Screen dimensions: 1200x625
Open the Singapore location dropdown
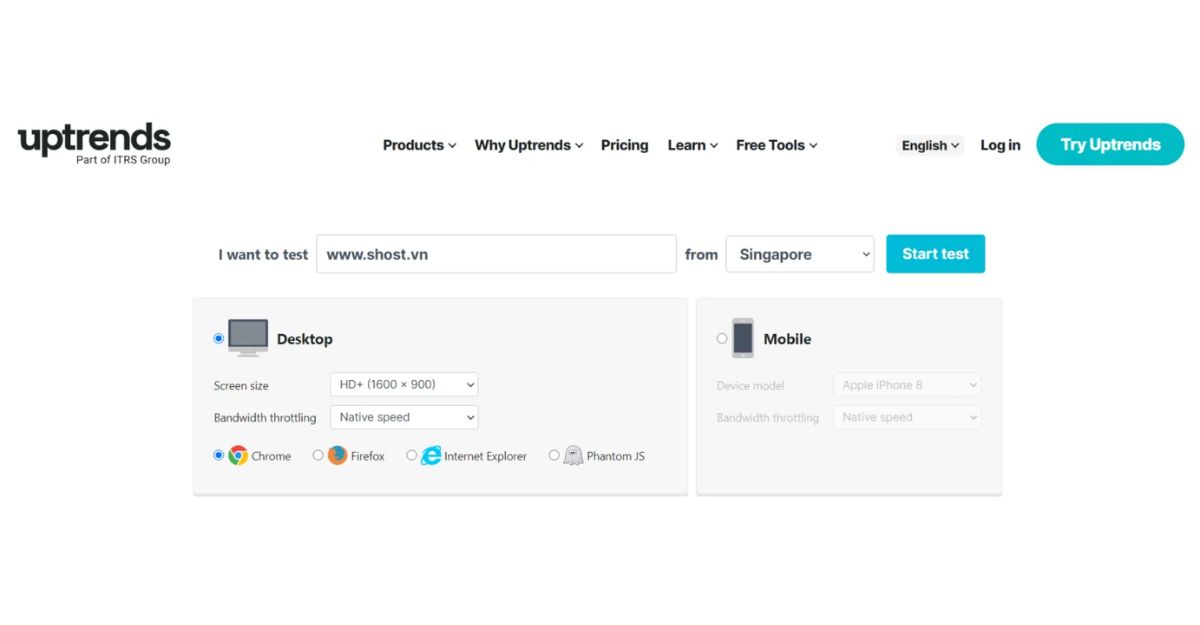[x=799, y=254]
